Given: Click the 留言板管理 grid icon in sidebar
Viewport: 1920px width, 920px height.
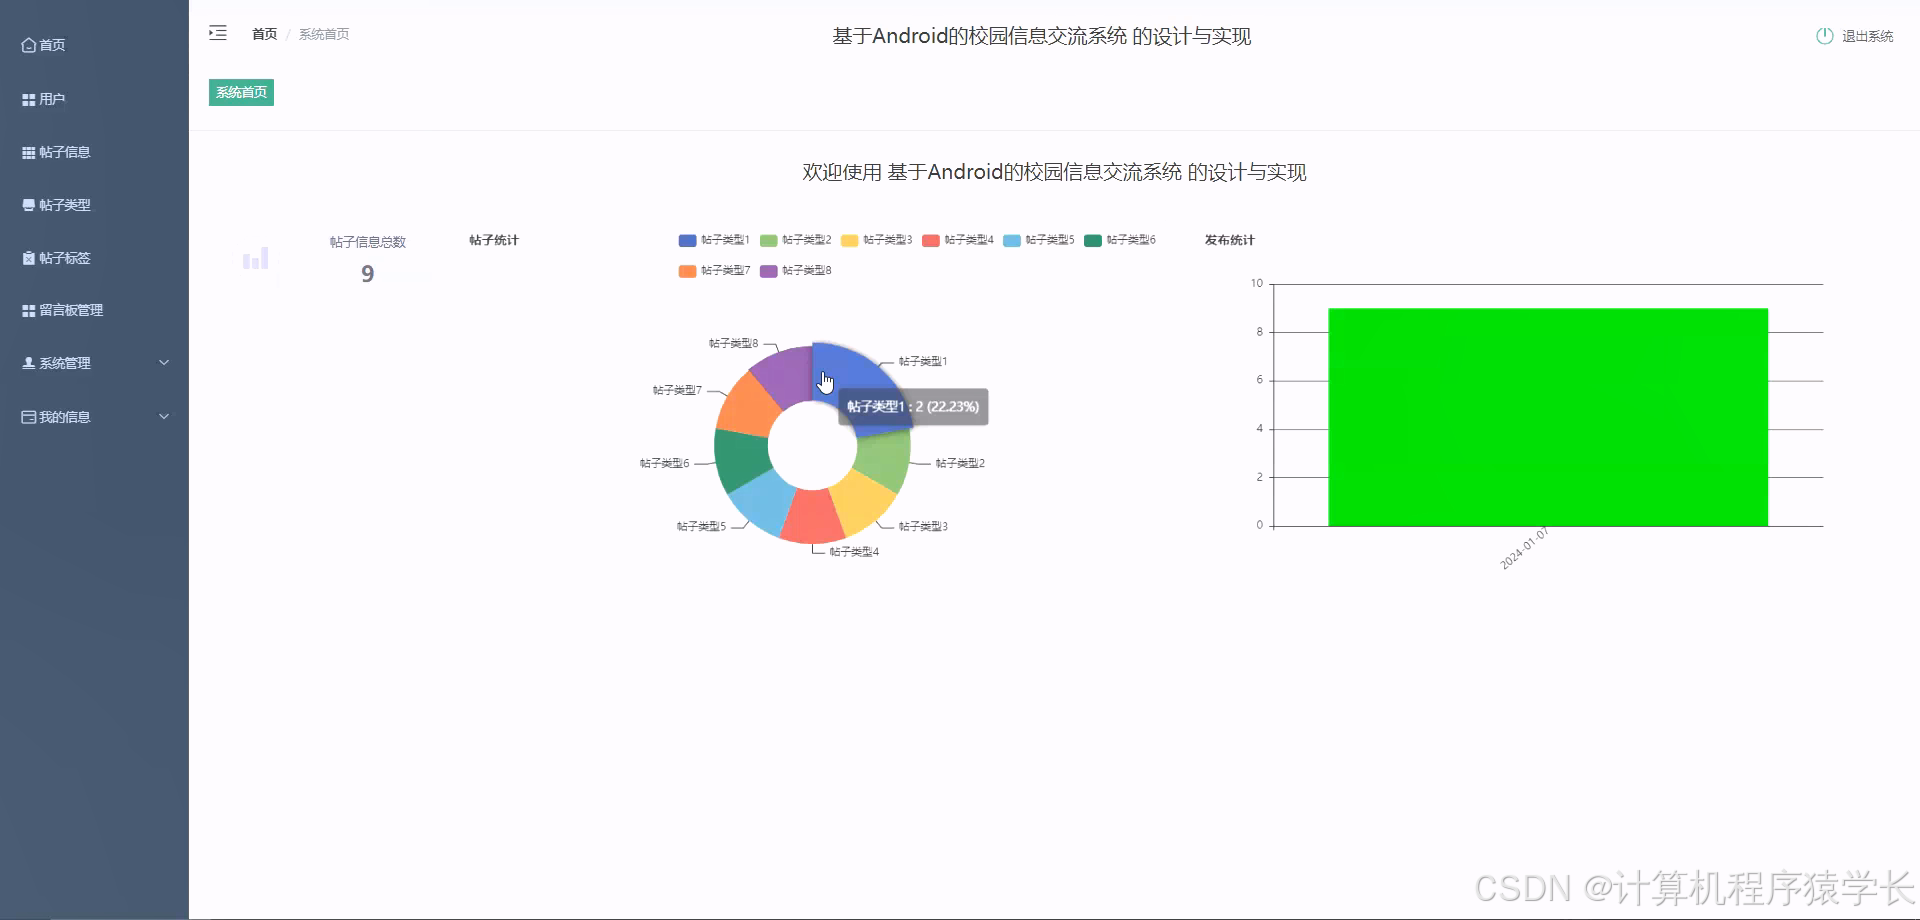Looking at the screenshot, I should (x=29, y=310).
